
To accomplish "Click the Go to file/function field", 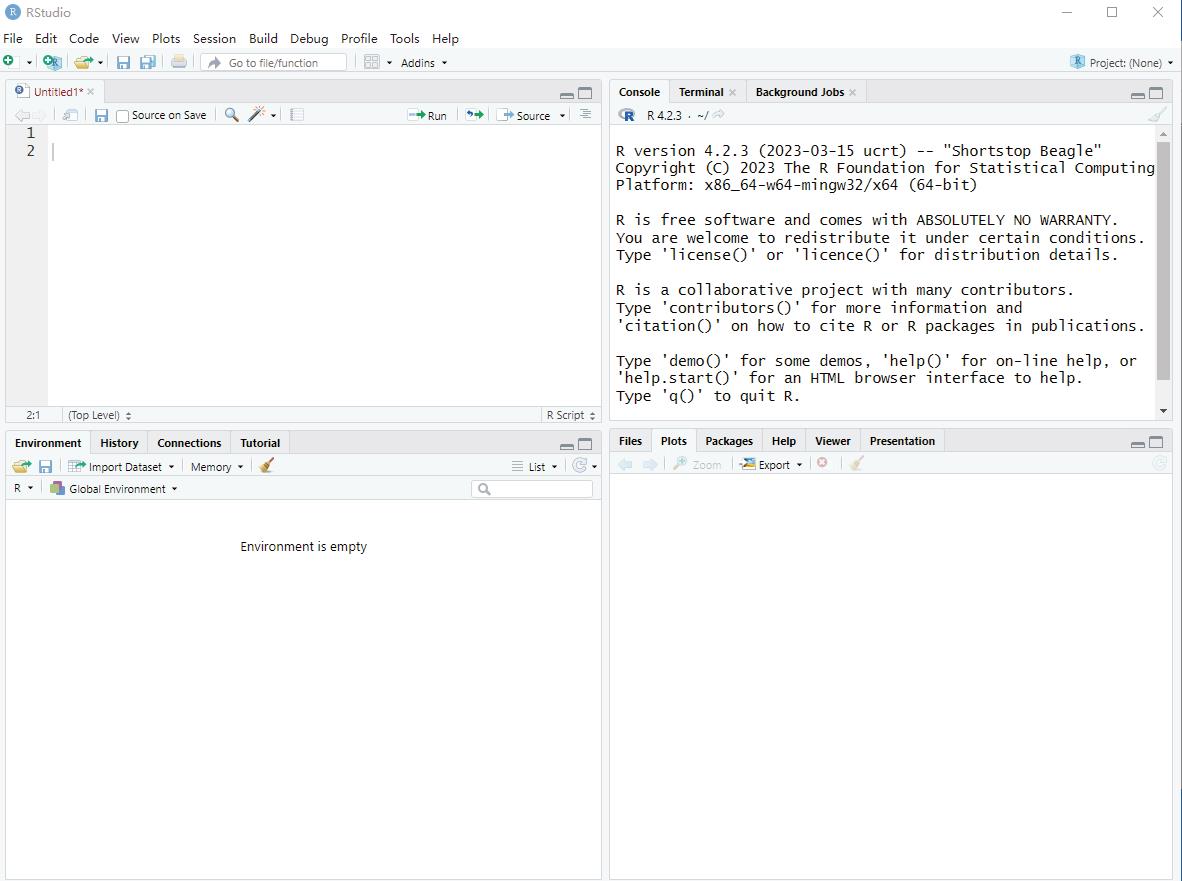I will coord(274,62).
